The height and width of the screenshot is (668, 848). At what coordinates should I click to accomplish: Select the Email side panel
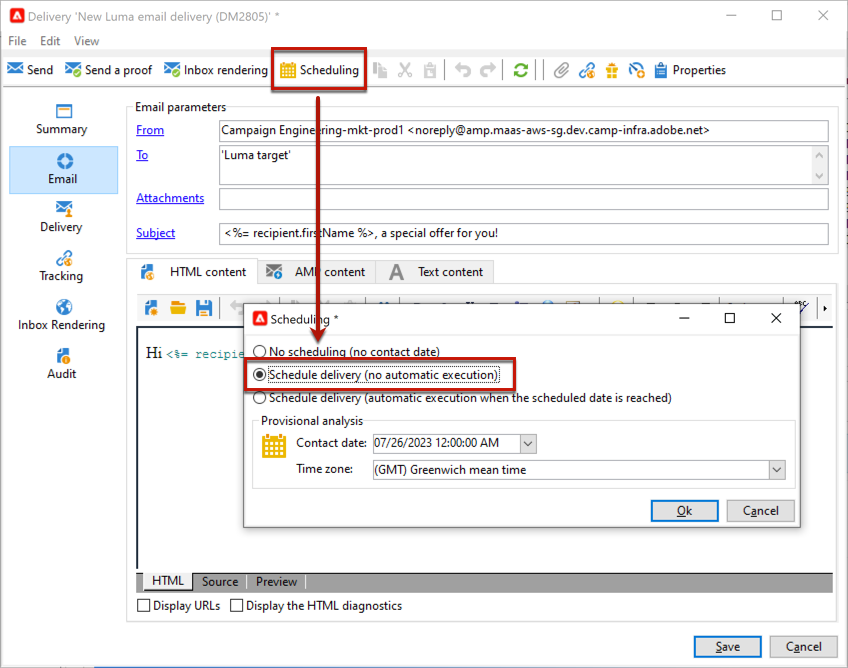click(x=63, y=169)
